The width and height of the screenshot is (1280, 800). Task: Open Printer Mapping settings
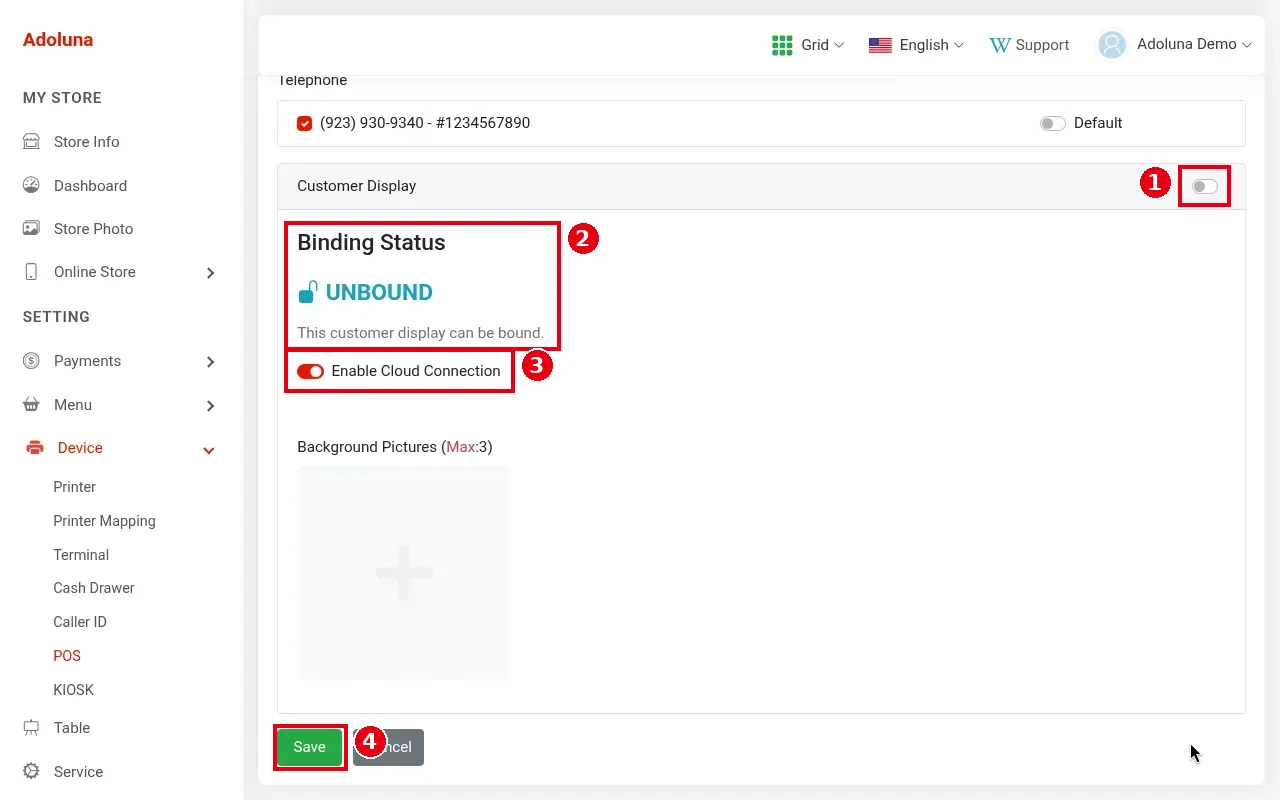point(104,521)
